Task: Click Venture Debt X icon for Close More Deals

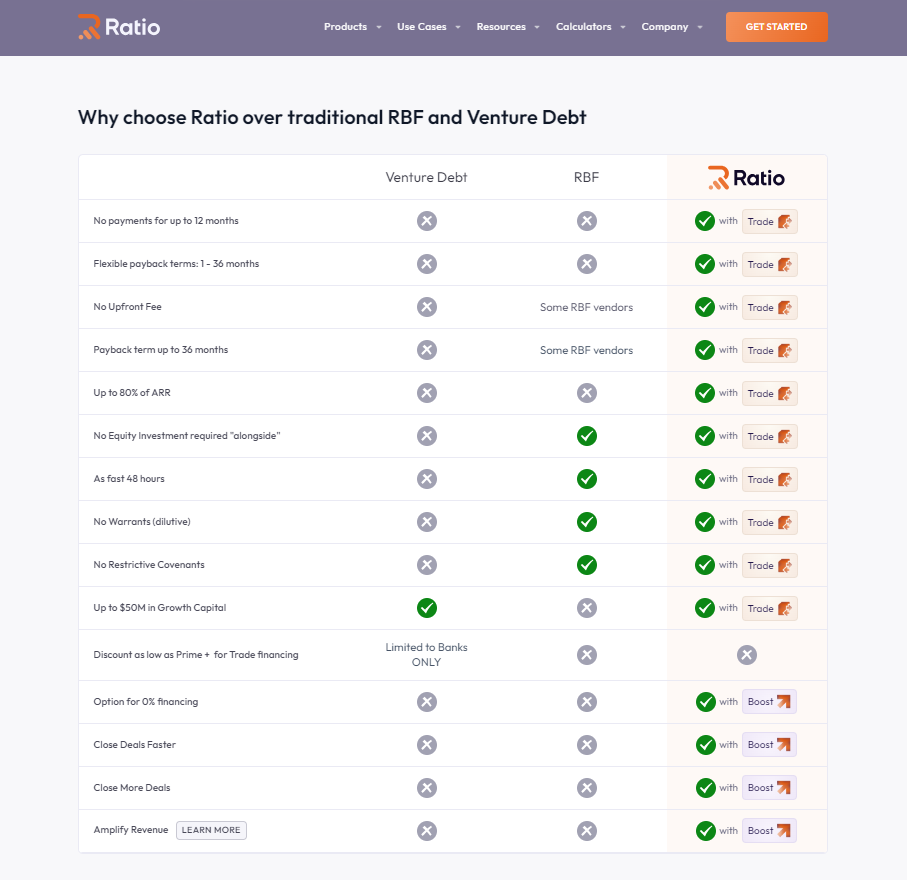Action: 427,787
